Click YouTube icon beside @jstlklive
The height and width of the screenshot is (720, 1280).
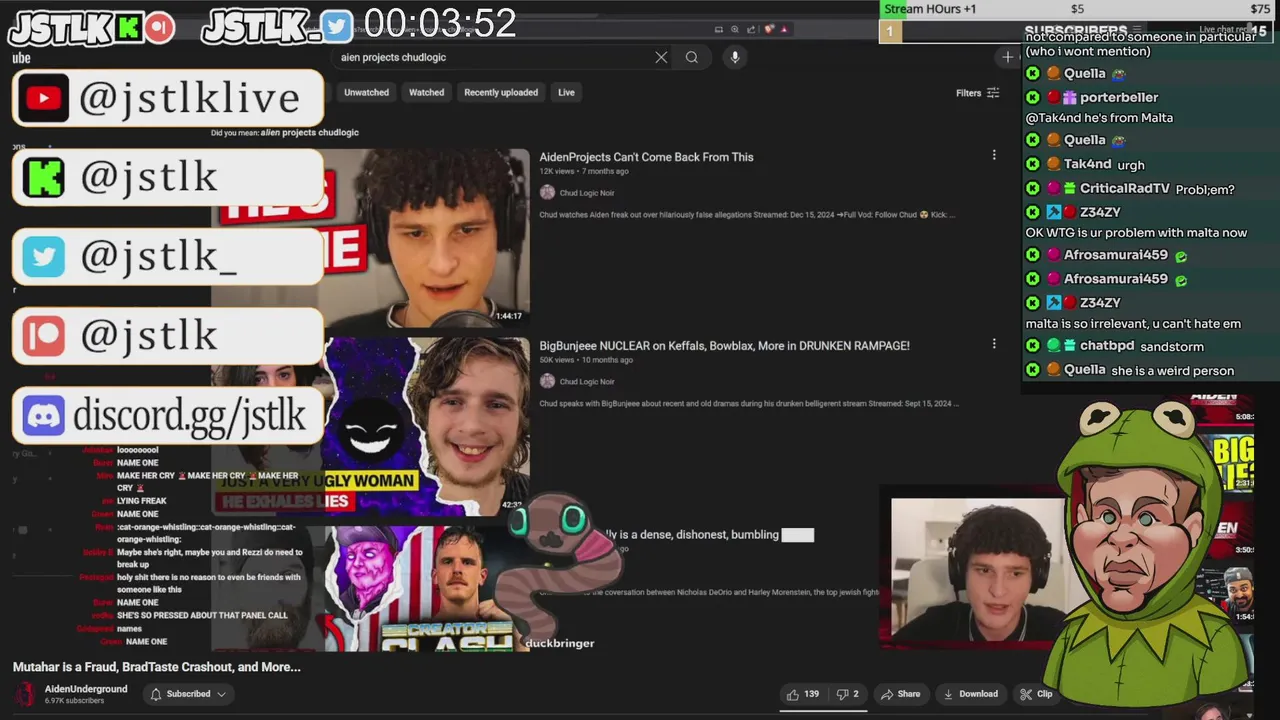pyautogui.click(x=43, y=97)
